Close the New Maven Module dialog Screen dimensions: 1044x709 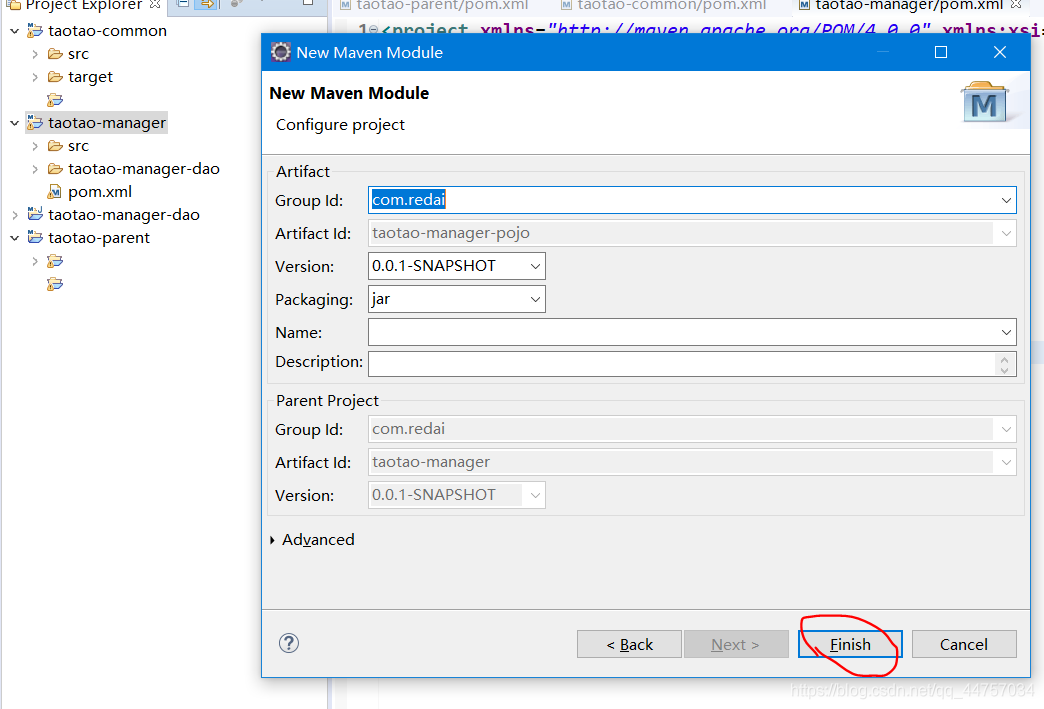pos(999,52)
